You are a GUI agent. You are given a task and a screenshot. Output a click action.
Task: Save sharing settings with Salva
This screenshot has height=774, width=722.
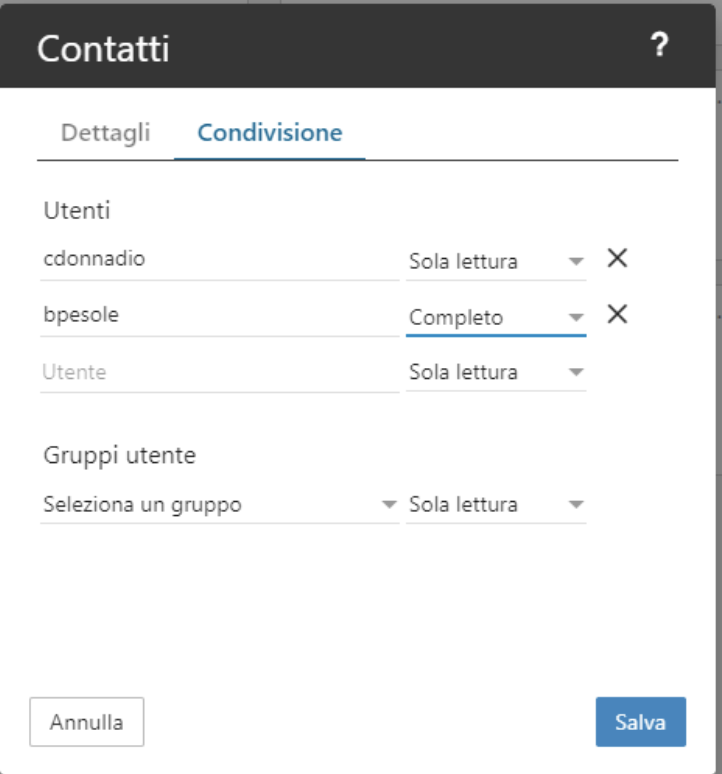point(641,722)
